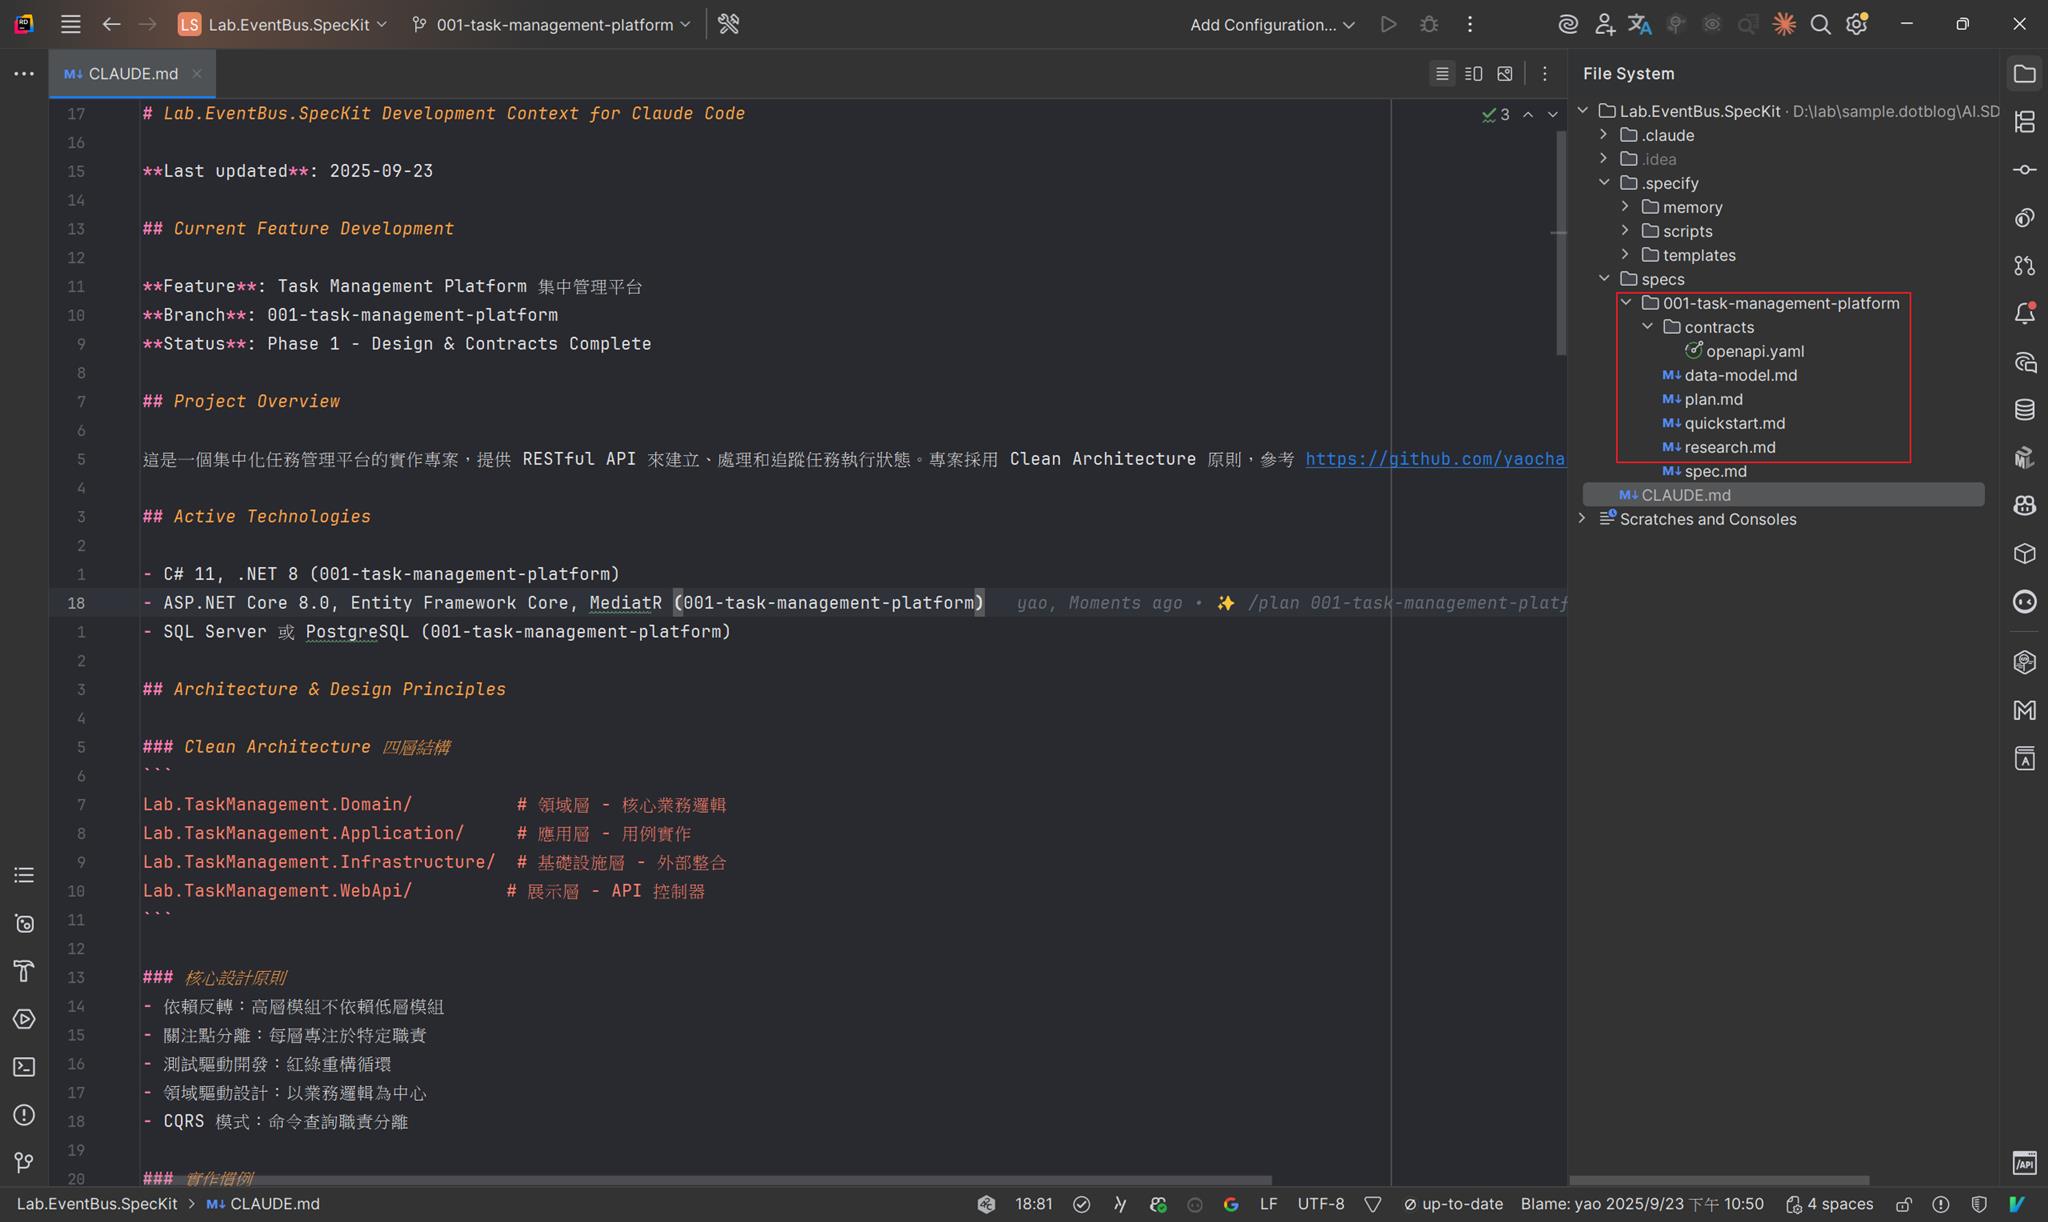Open the File System tool window icon
The height and width of the screenshot is (1222, 2048).
click(2025, 73)
